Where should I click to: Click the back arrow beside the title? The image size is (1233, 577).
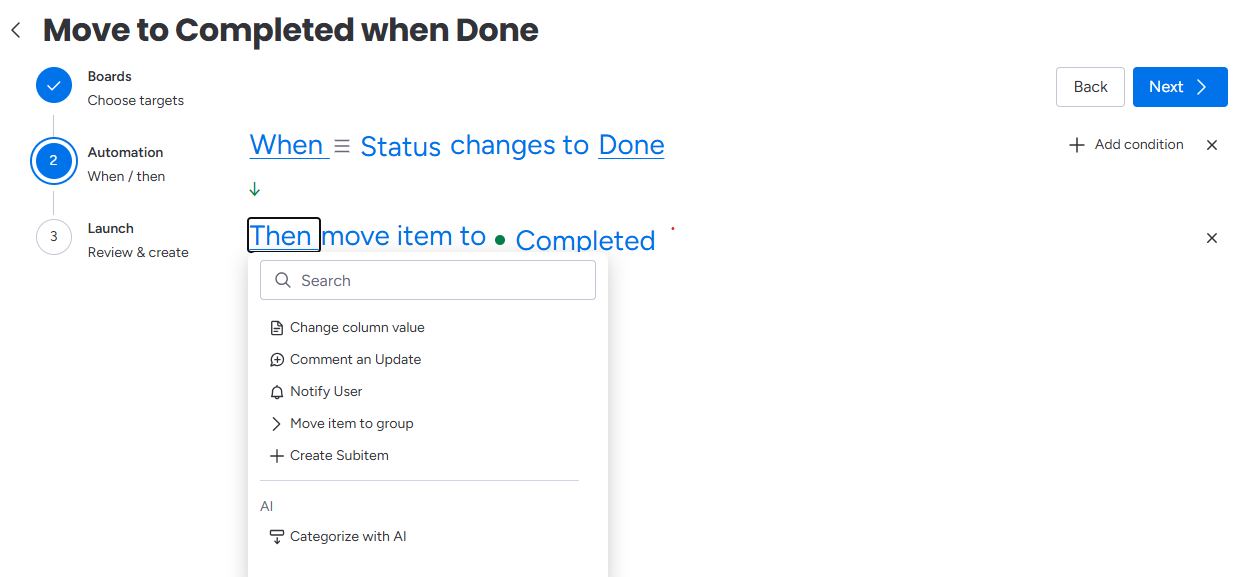pos(15,31)
